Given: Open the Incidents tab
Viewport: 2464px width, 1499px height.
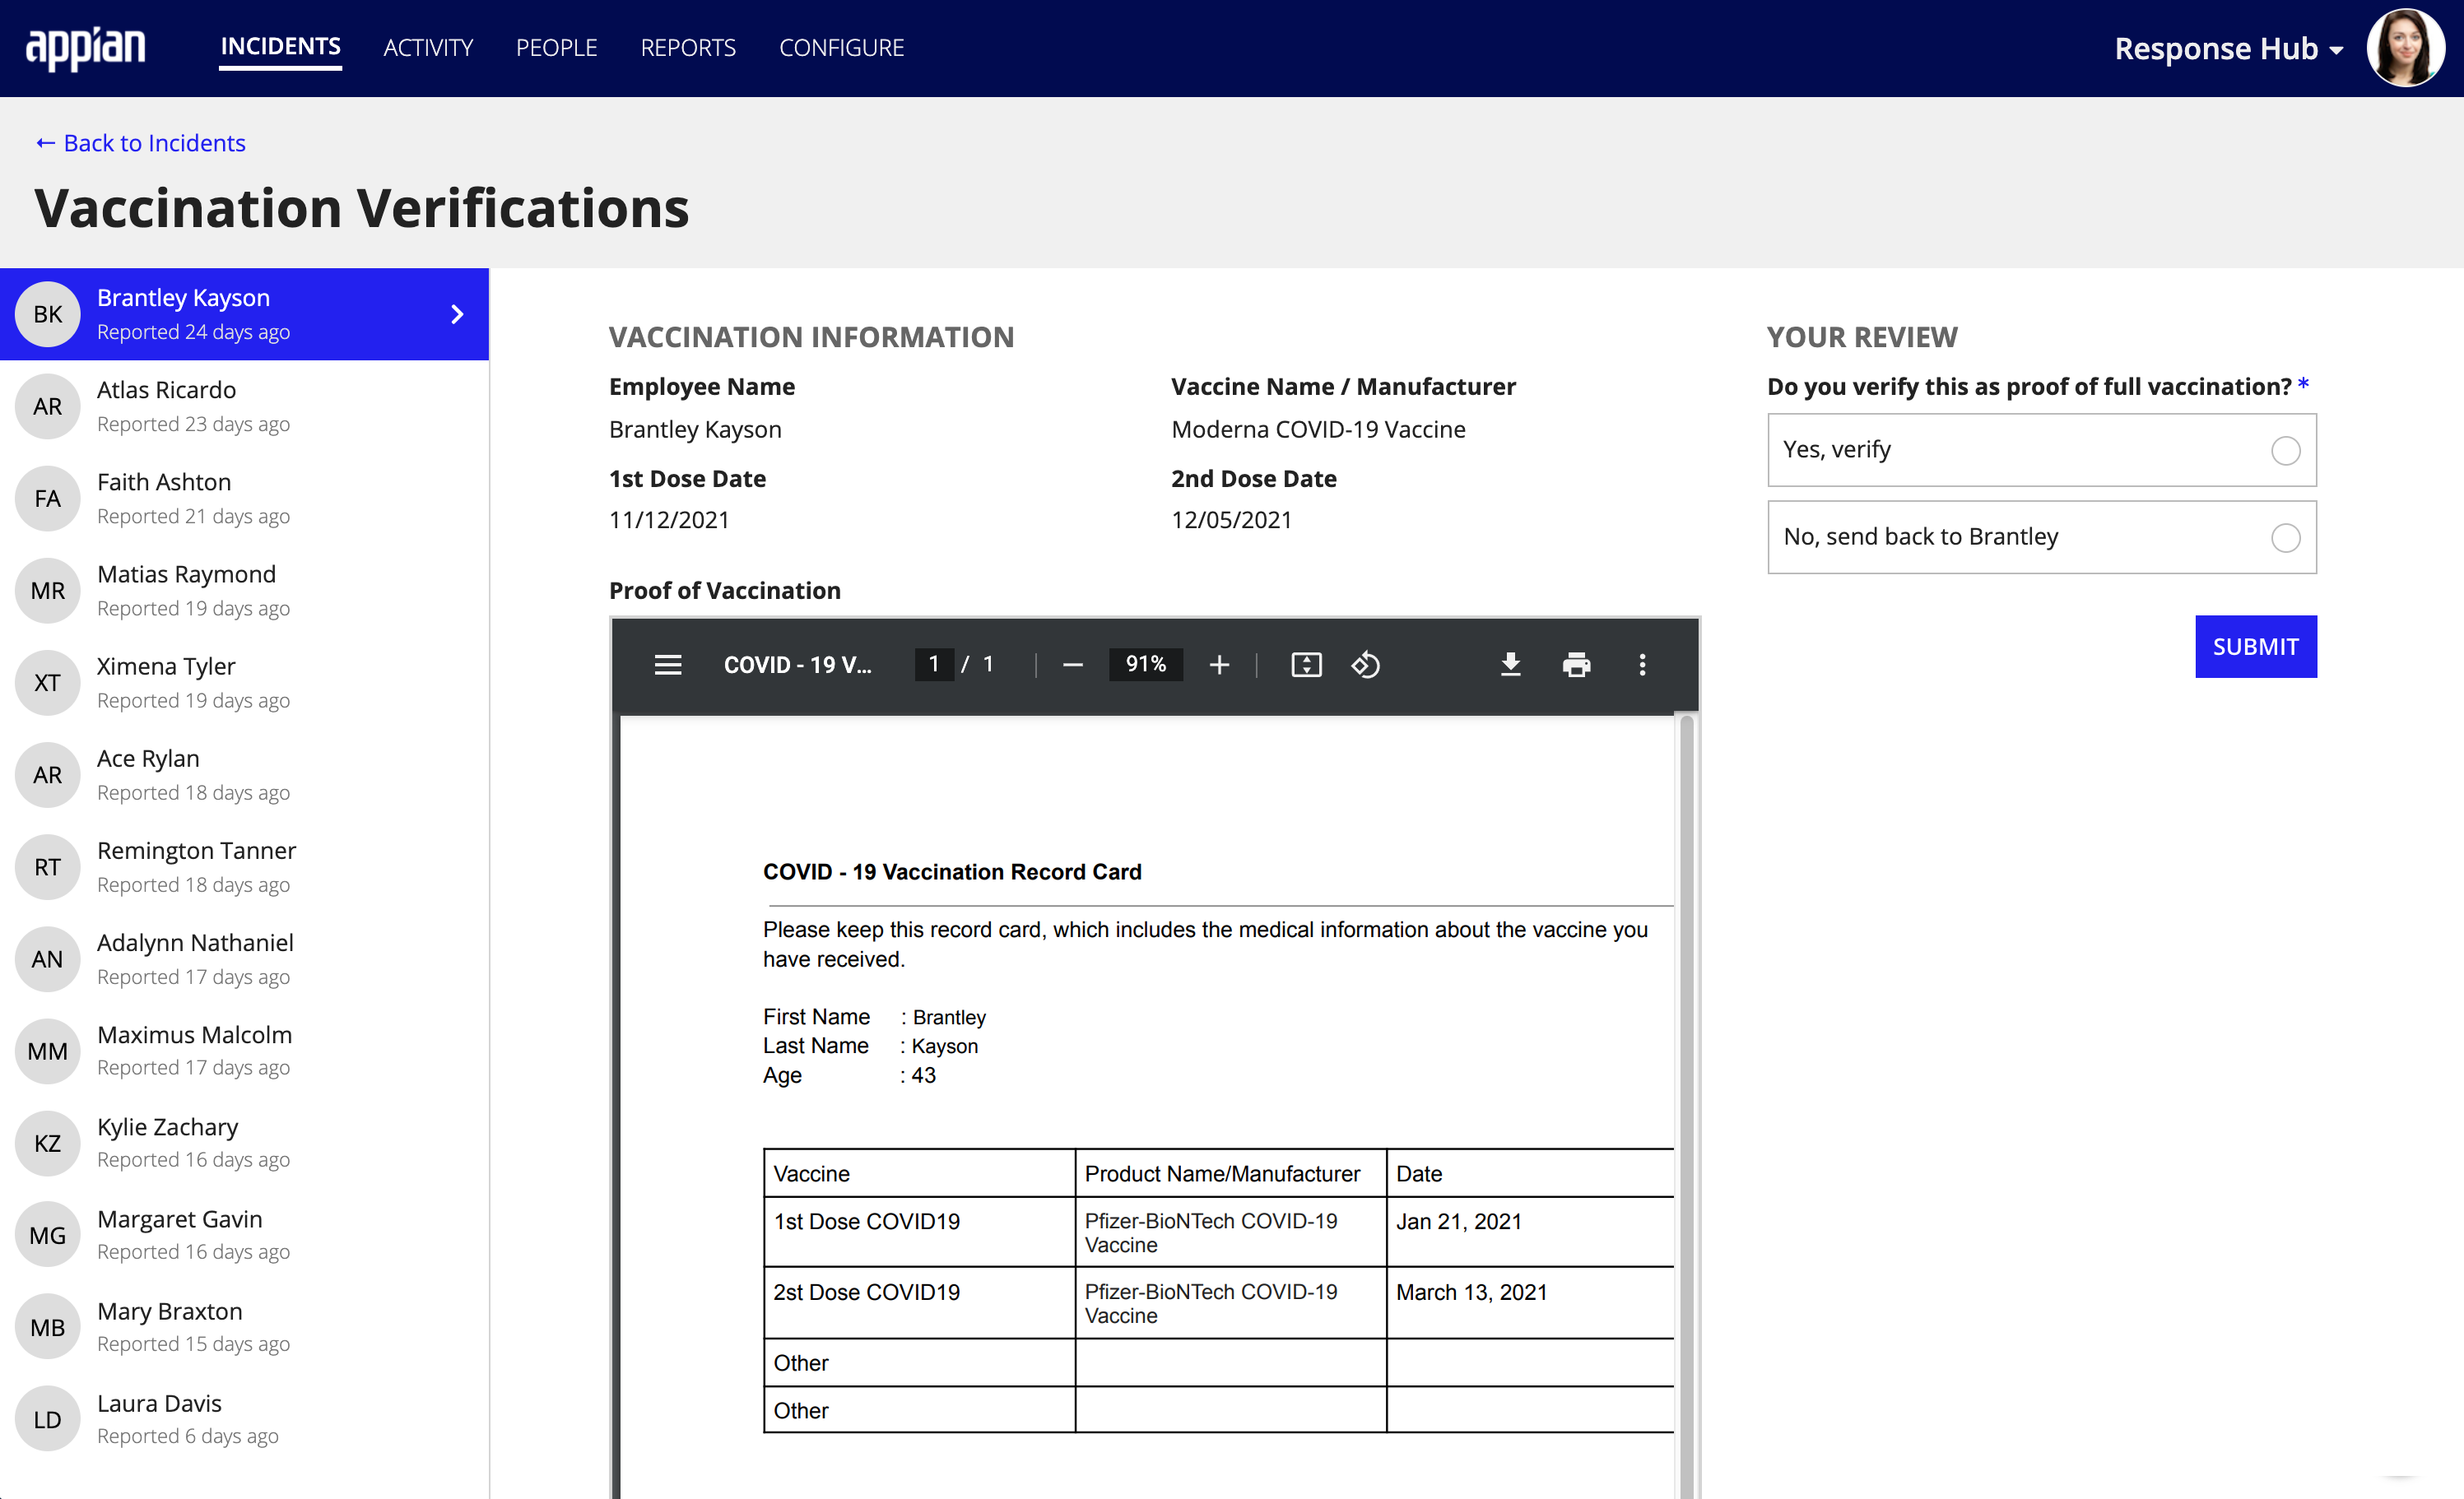Looking at the screenshot, I should (280, 47).
